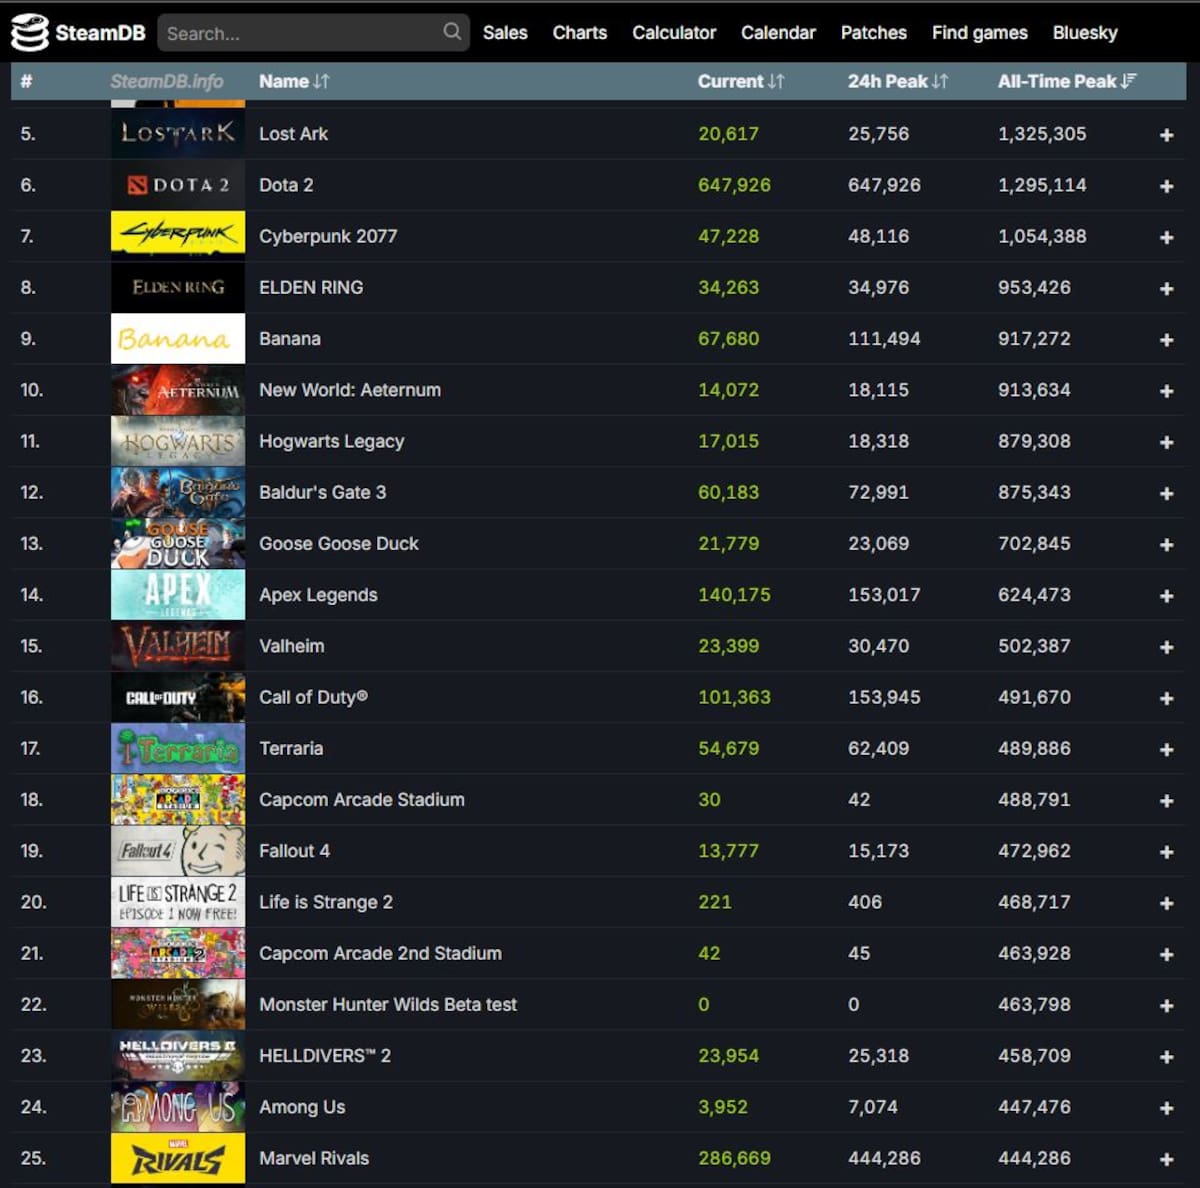Click Dota 2 current players value 647,926
This screenshot has height=1188, width=1200.
734,185
